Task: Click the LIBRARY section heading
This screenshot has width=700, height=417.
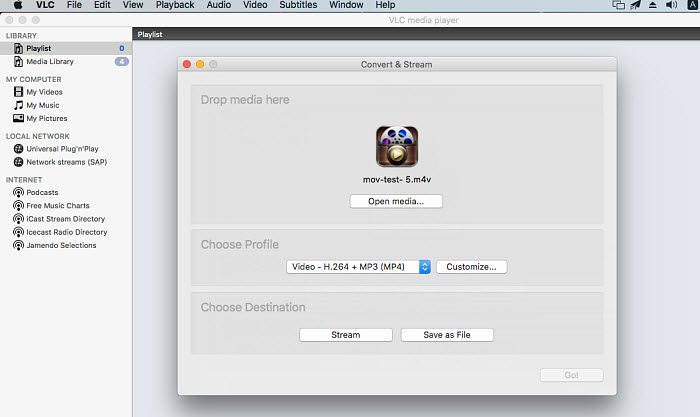Action: 21,36
